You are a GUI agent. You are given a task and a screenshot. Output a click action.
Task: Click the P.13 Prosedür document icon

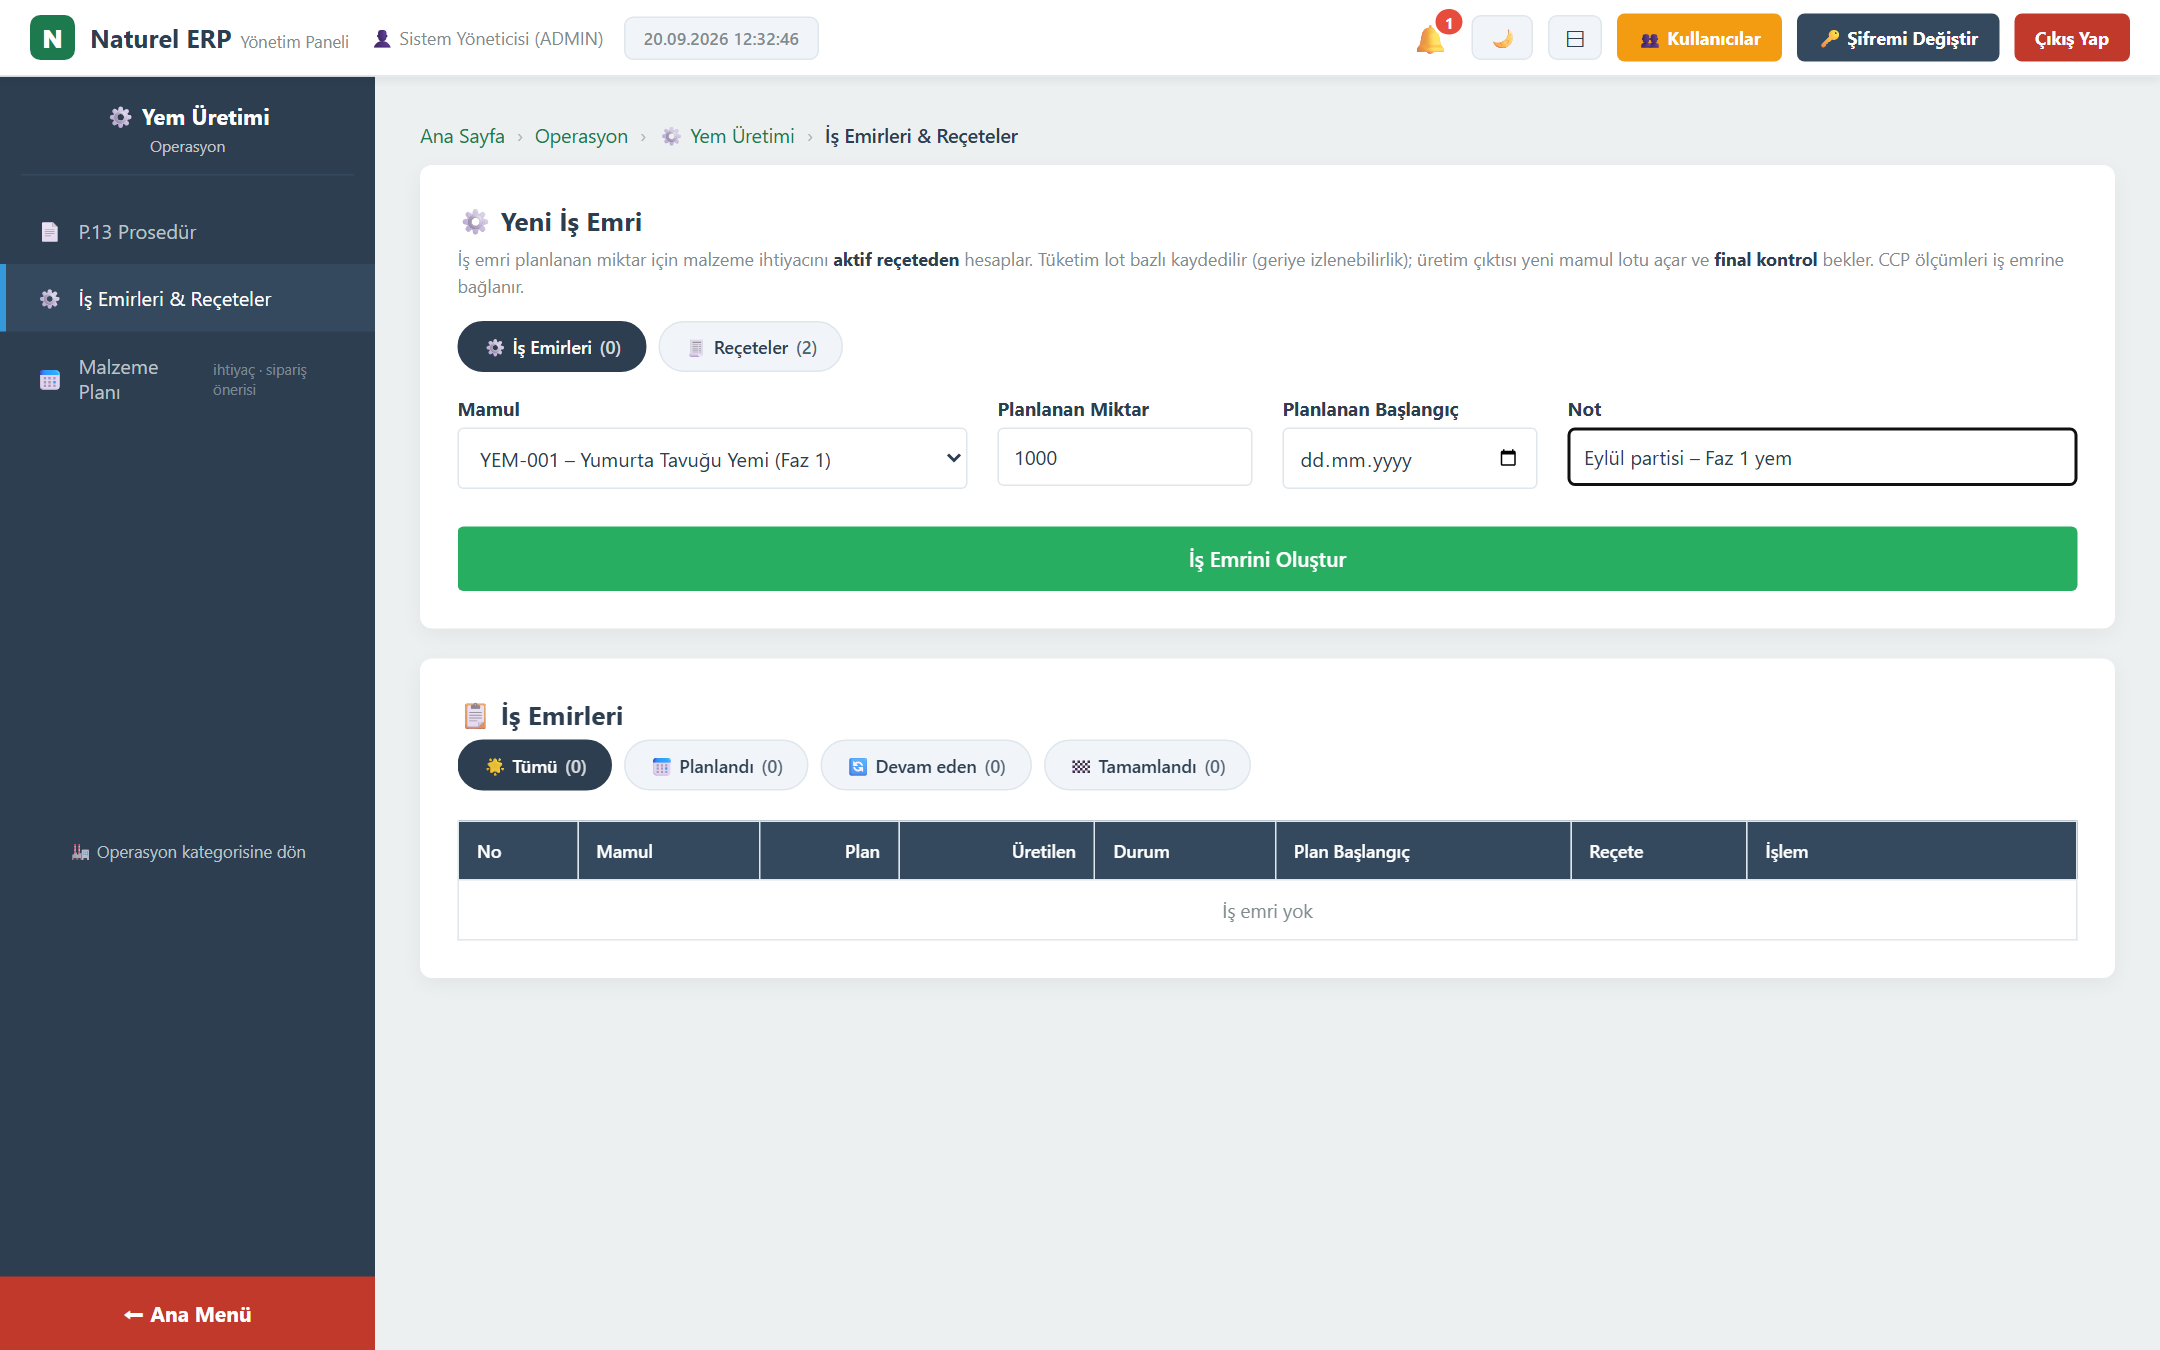pyautogui.click(x=50, y=232)
